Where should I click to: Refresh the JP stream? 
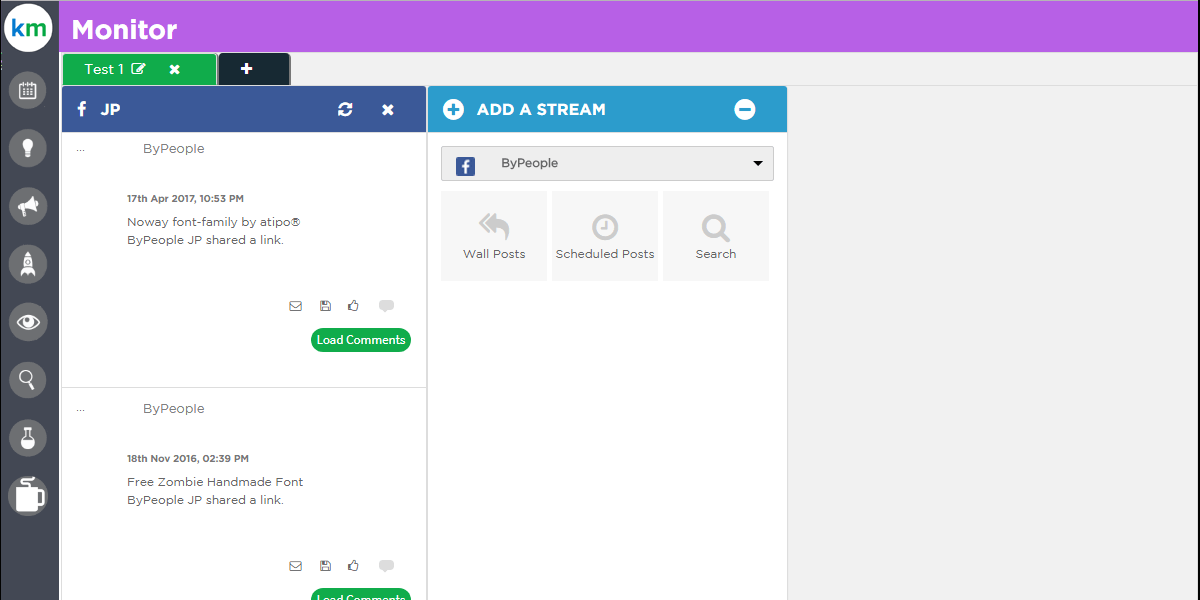[x=345, y=110]
